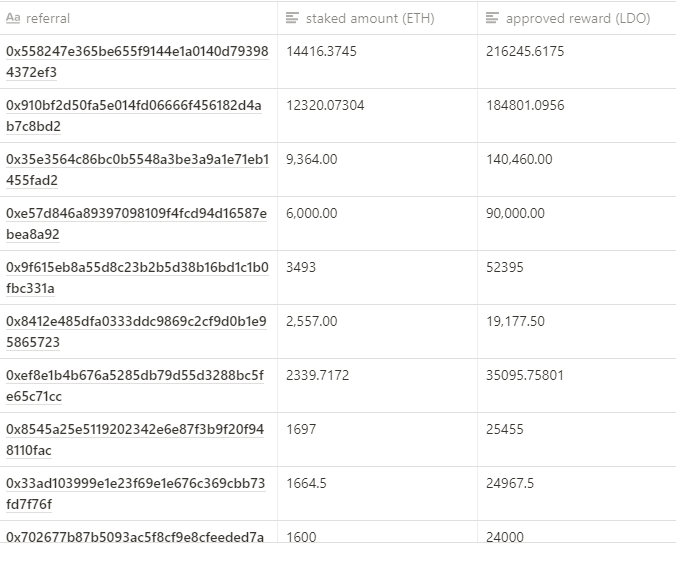Open referral address starting 0x558247e365be
The image size is (676, 567).
point(137,62)
